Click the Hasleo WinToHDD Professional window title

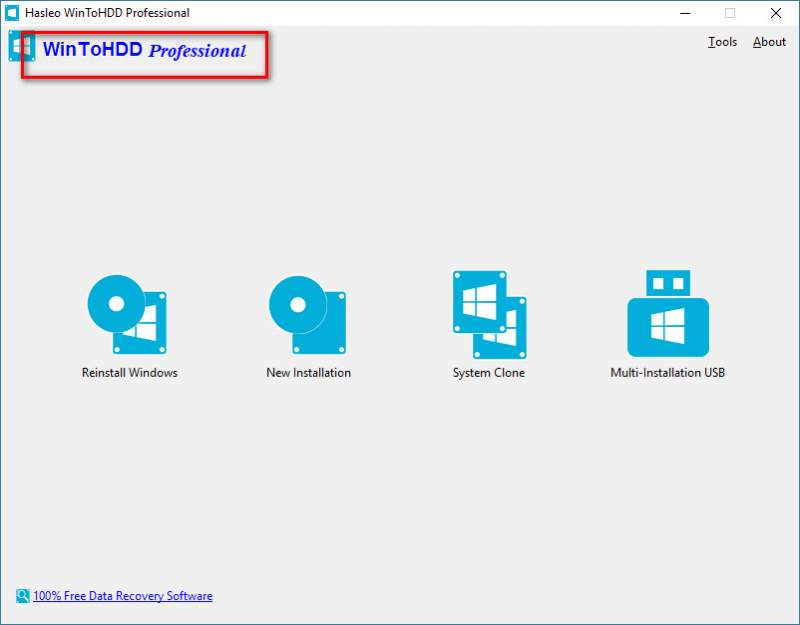click(x=107, y=13)
